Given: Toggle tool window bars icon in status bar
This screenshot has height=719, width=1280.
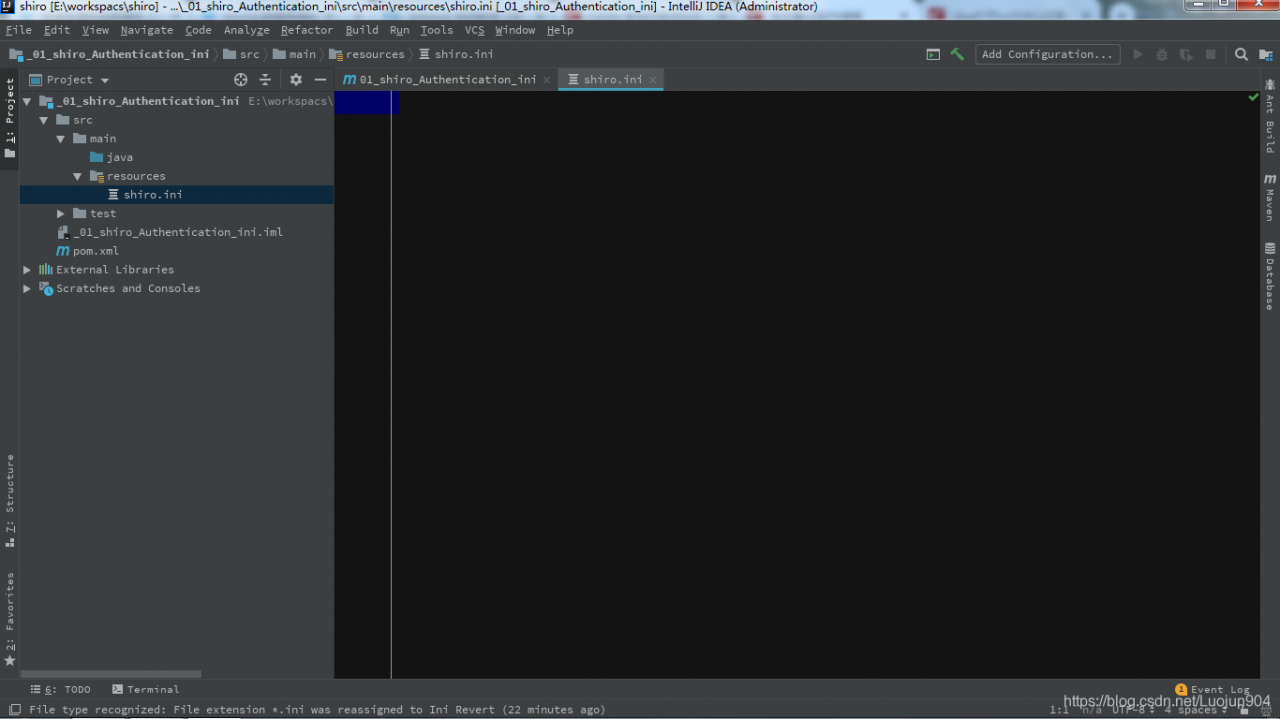Looking at the screenshot, I should (14, 709).
